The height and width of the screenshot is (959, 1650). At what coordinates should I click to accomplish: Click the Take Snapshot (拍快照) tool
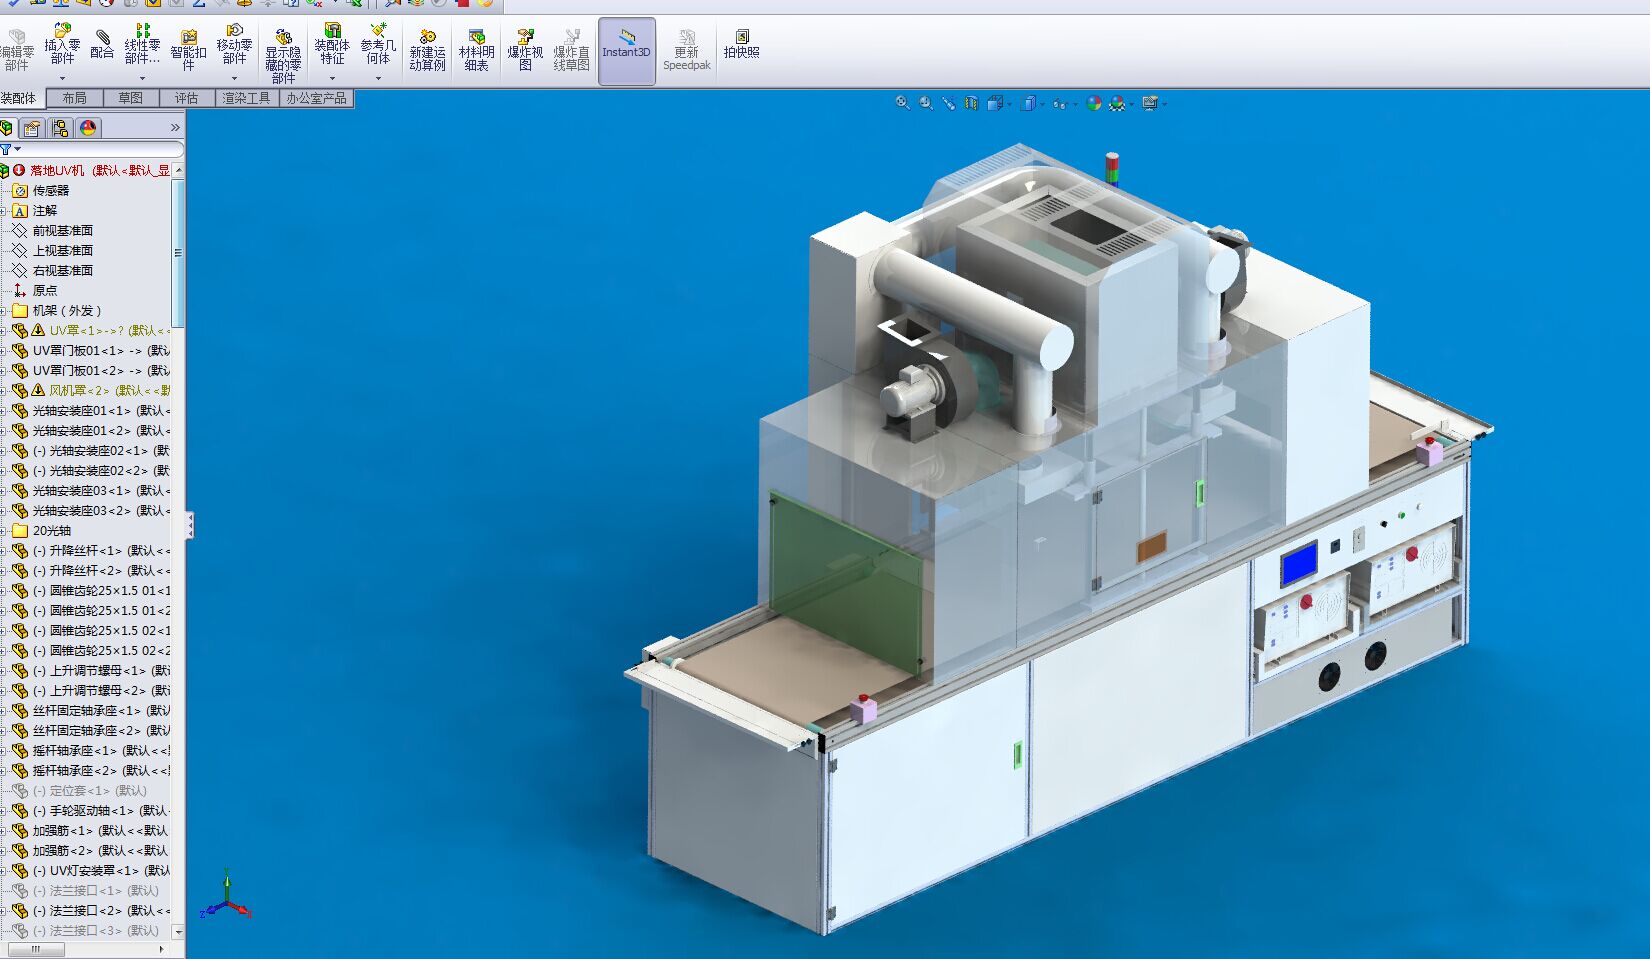[x=741, y=45]
